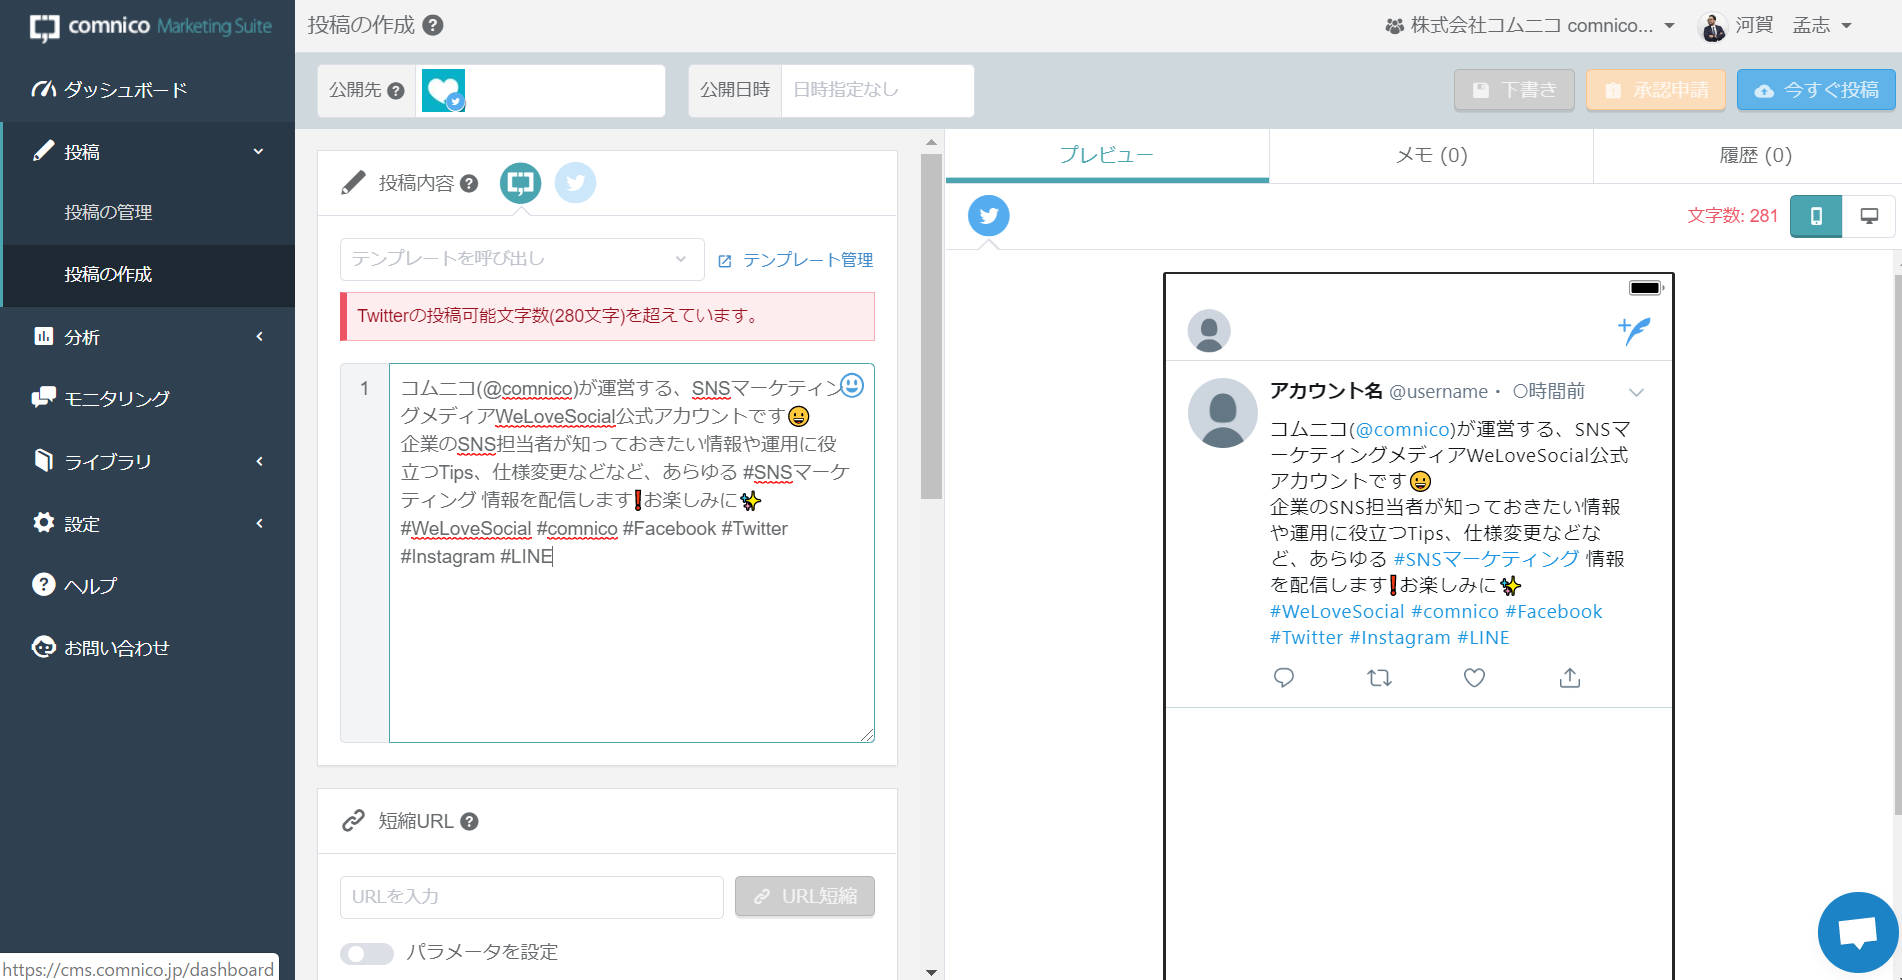Click the URLを入力 input field

(531, 897)
